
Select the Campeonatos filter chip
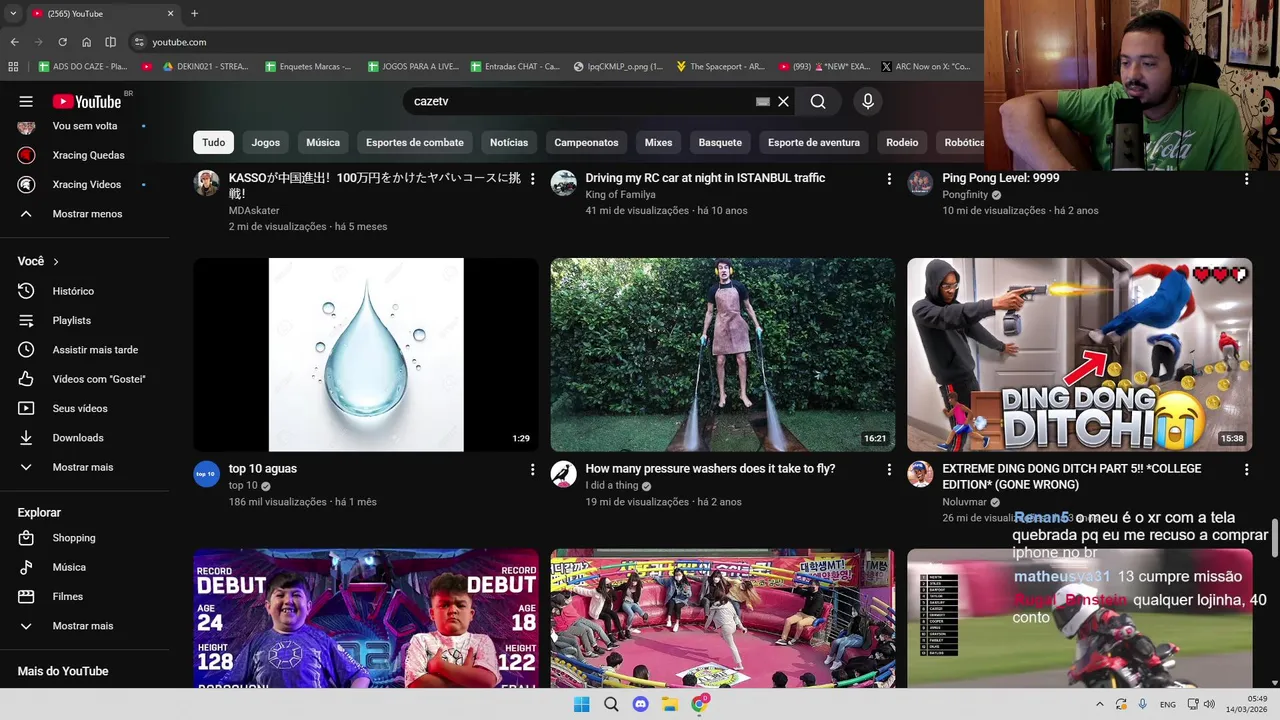click(587, 142)
